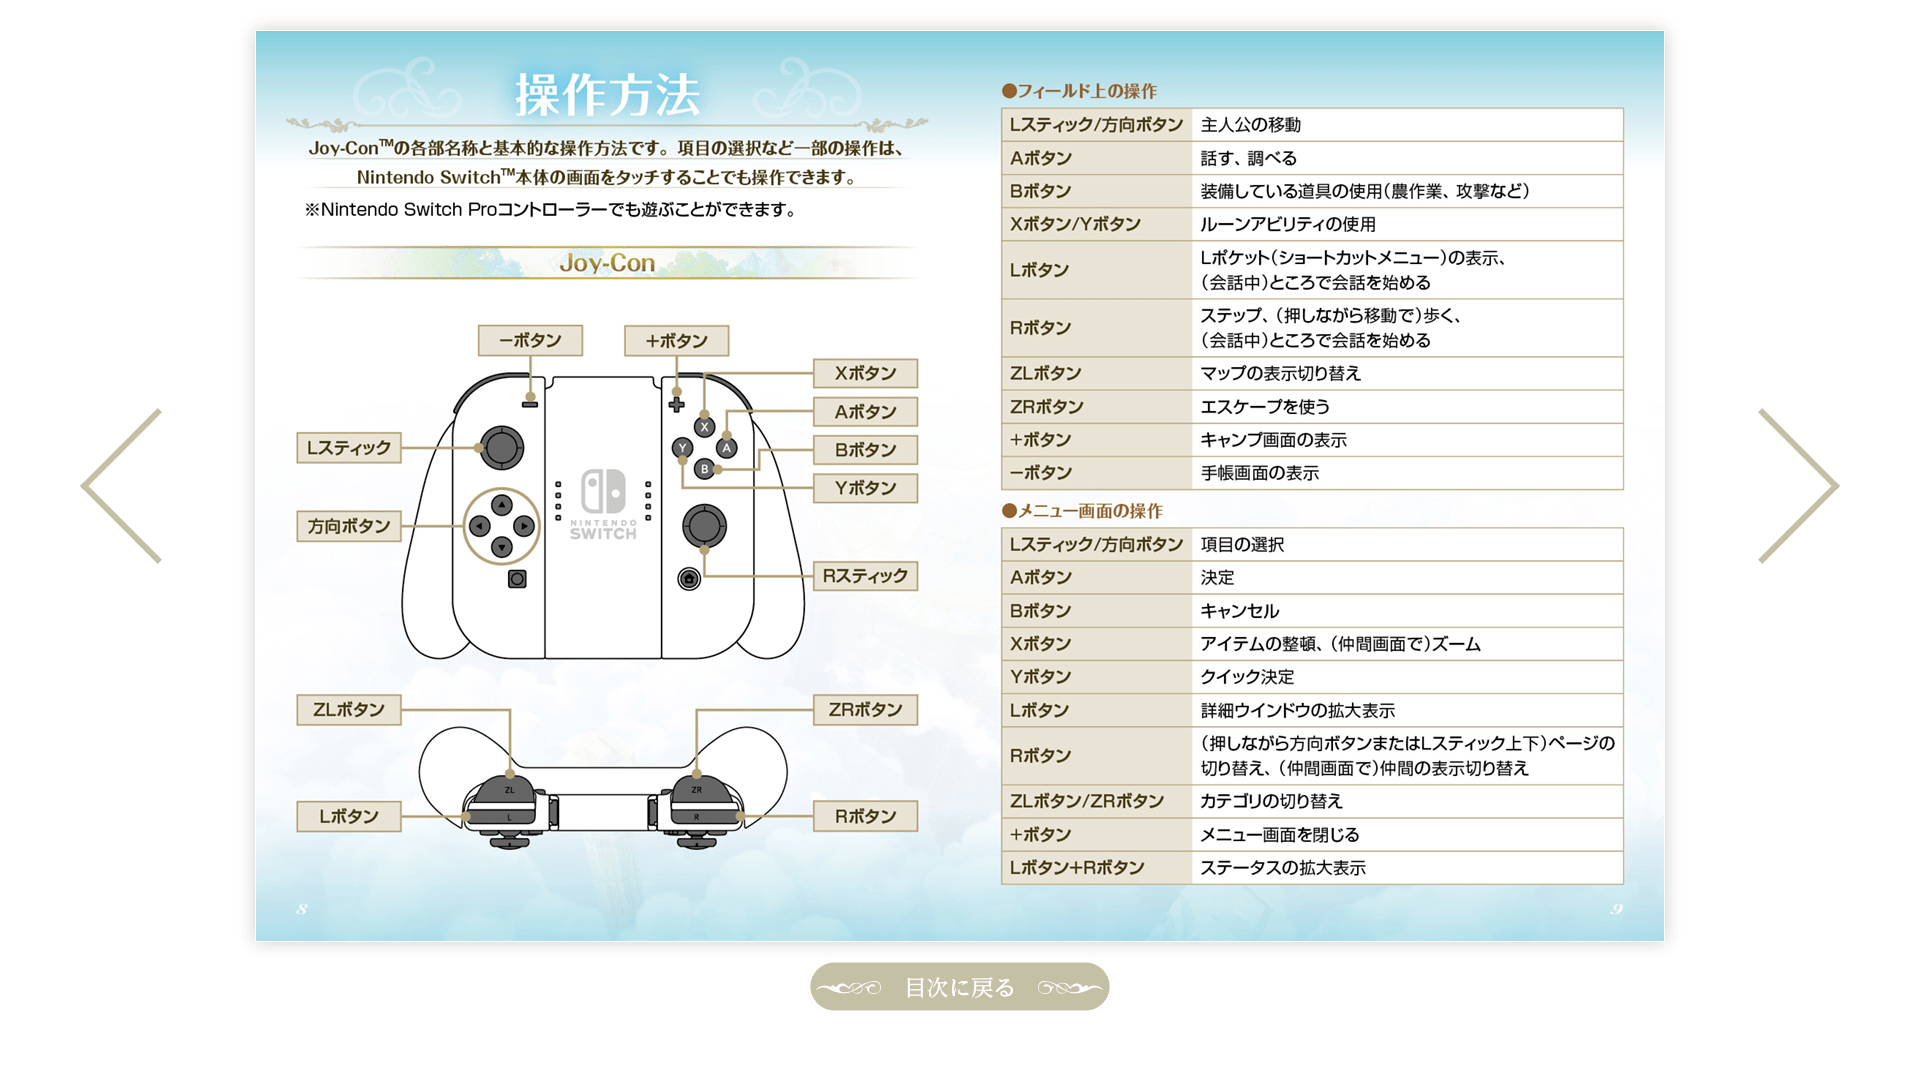
Task: Click the directional pad on the controller
Action: coord(502,526)
